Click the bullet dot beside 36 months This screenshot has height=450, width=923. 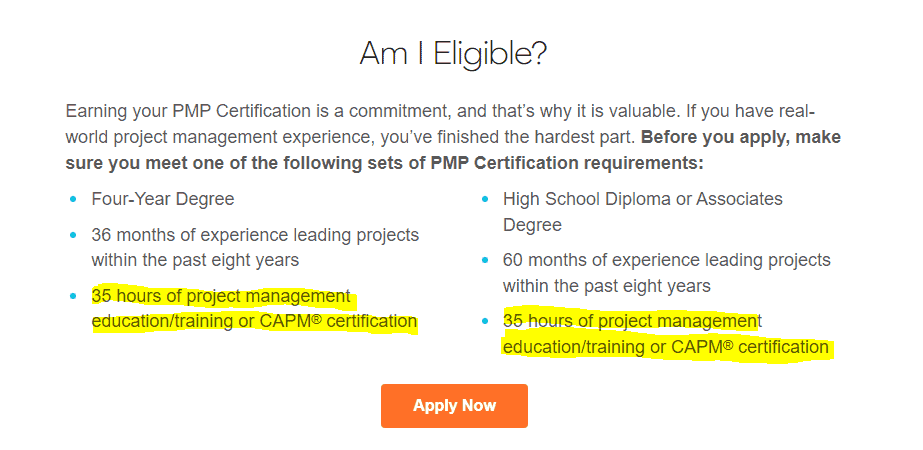click(73, 235)
